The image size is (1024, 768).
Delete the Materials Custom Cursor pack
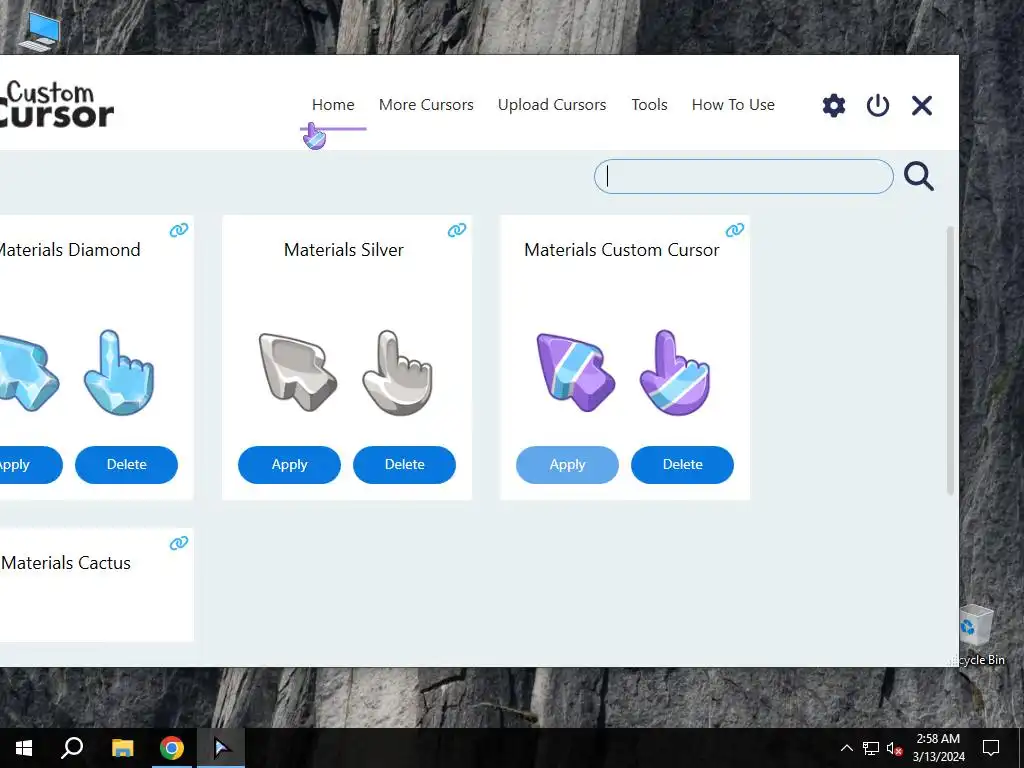[x=682, y=465]
